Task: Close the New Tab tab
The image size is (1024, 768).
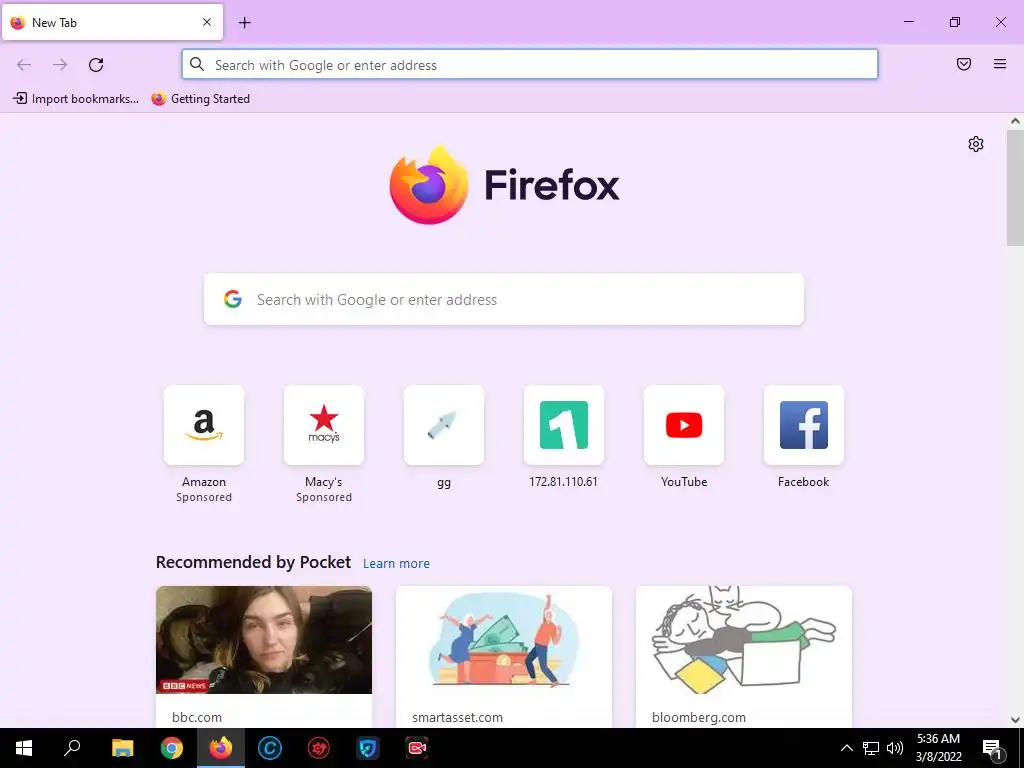Action: pos(207,22)
